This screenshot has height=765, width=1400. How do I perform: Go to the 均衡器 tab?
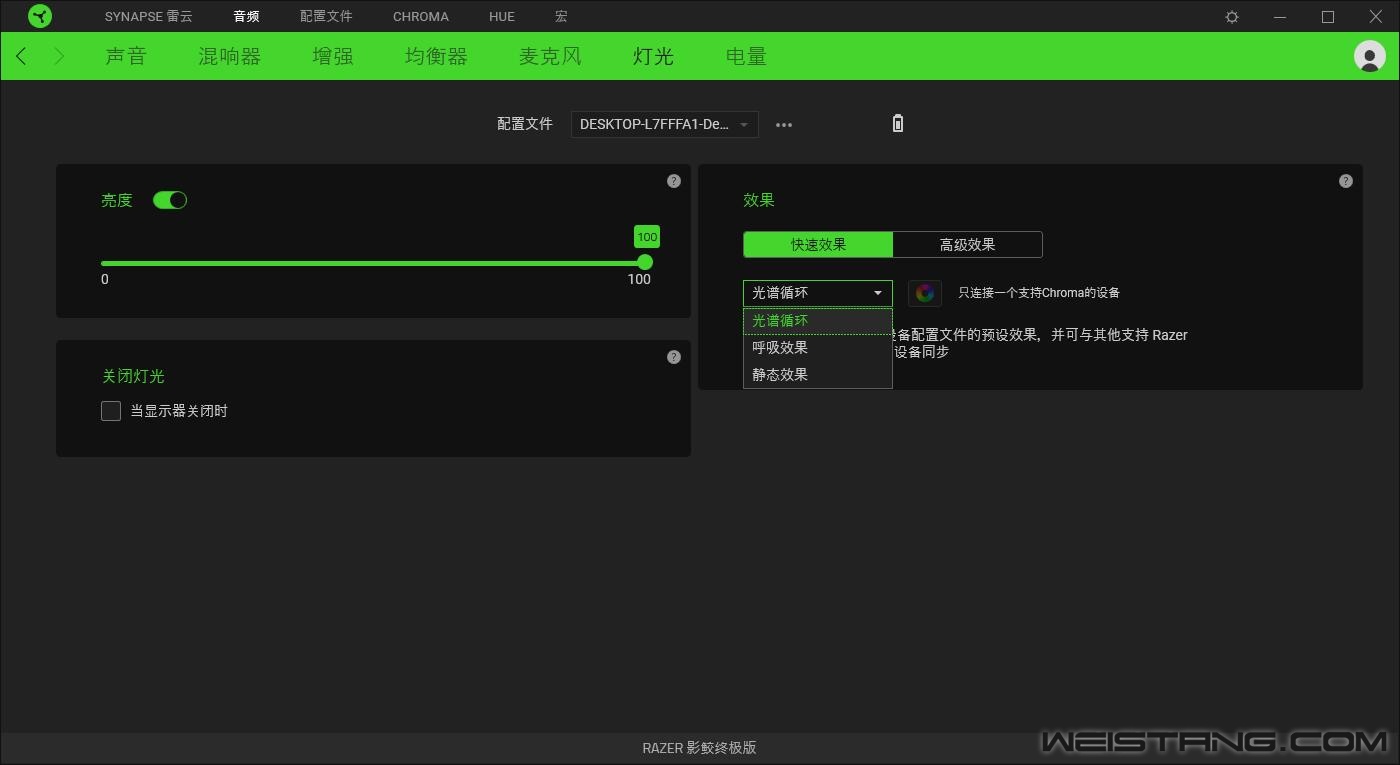[x=436, y=56]
